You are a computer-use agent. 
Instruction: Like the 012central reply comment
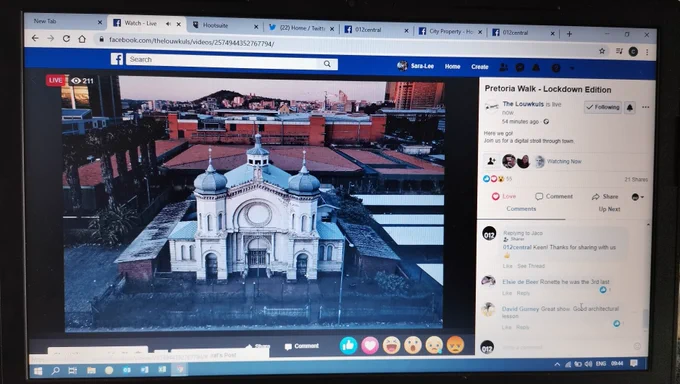[507, 266]
